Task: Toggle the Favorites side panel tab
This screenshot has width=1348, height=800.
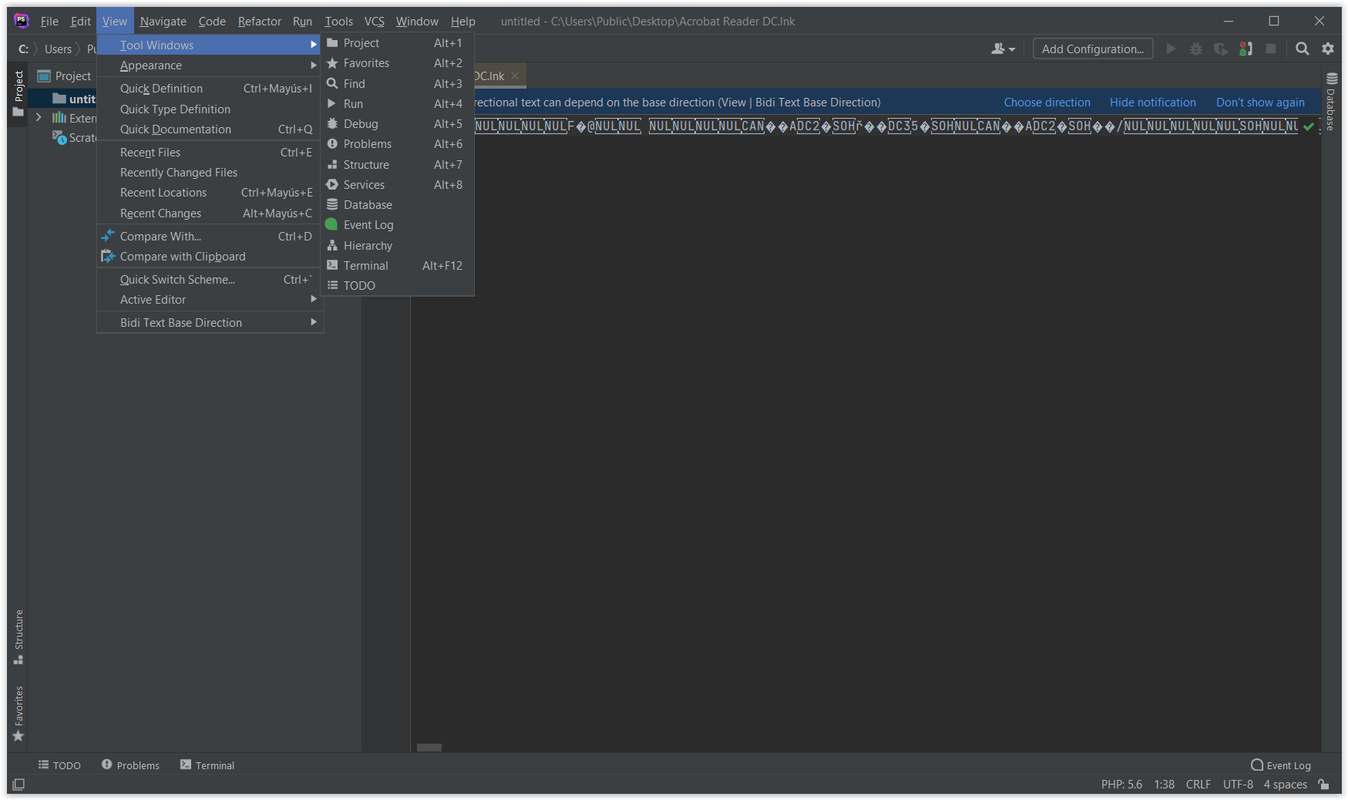Action: 18,714
